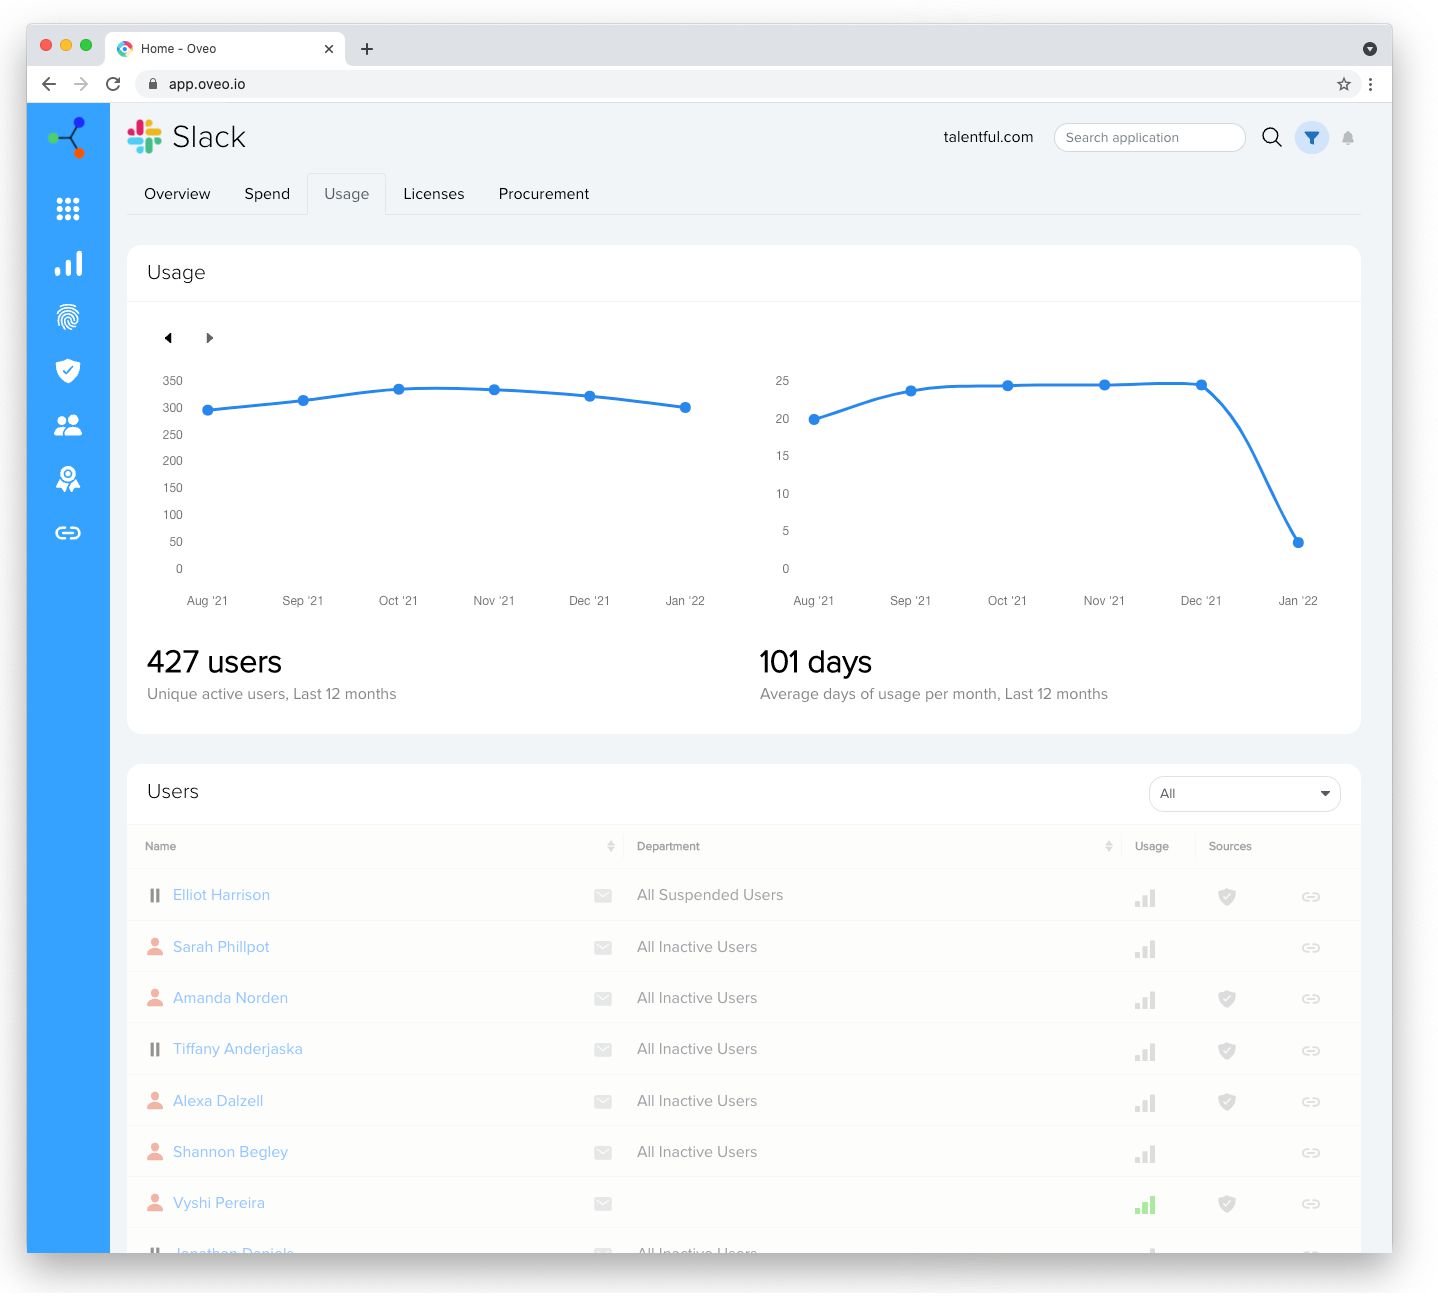
Task: Click the notification bell icon
Action: (1348, 137)
